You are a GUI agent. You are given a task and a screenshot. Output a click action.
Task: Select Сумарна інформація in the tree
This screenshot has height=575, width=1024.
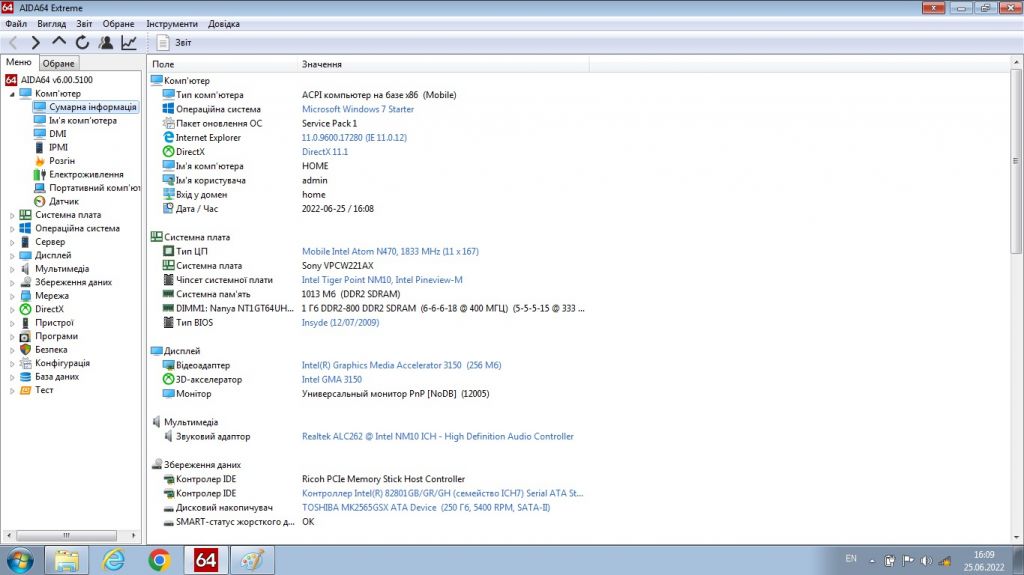point(86,107)
